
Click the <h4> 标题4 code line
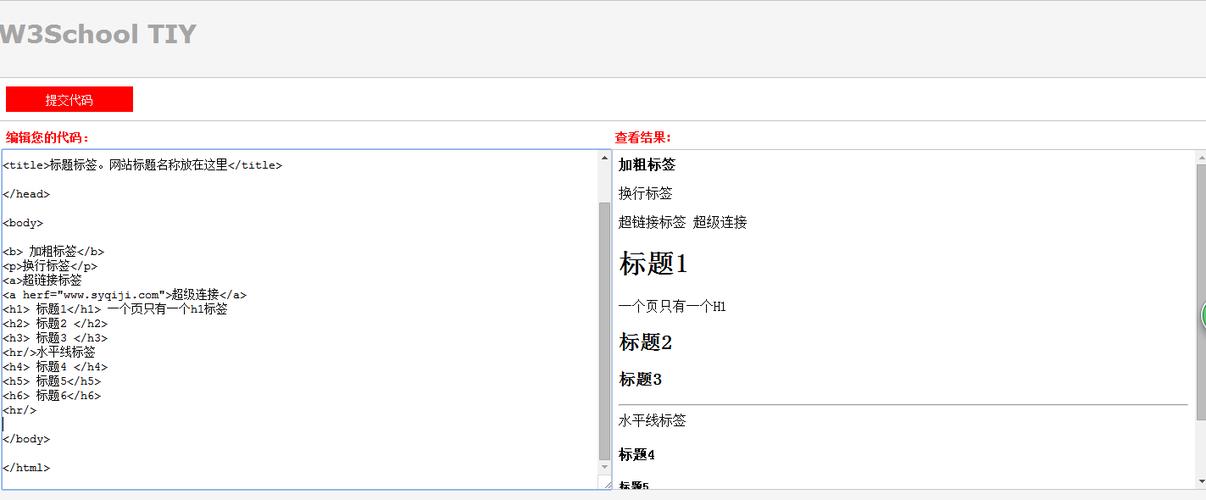tap(55, 367)
